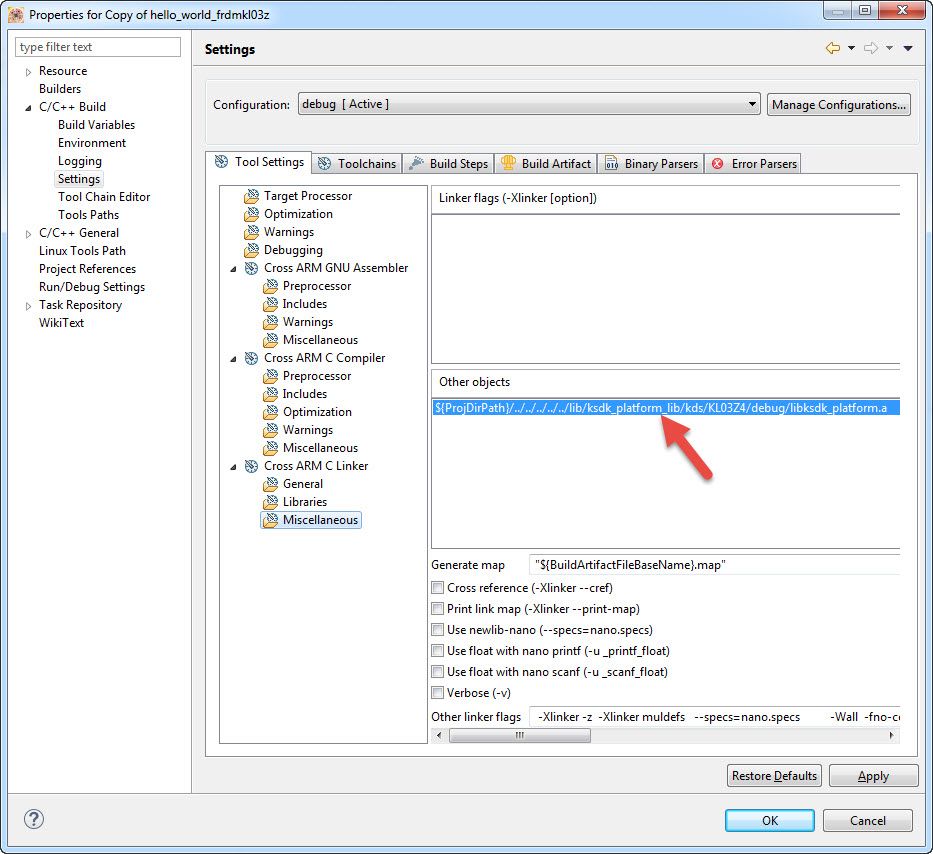Click the Apply button
Screen dimensions: 933x854
coord(873,775)
